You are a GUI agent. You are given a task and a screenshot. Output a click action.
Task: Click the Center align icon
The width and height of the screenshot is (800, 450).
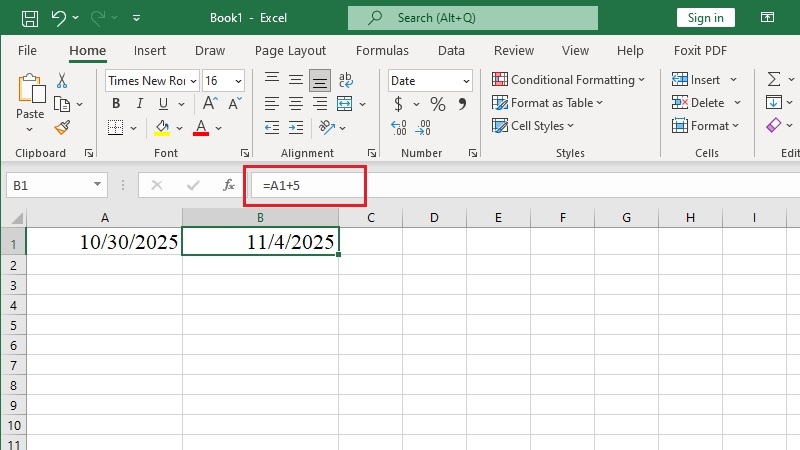(x=295, y=104)
